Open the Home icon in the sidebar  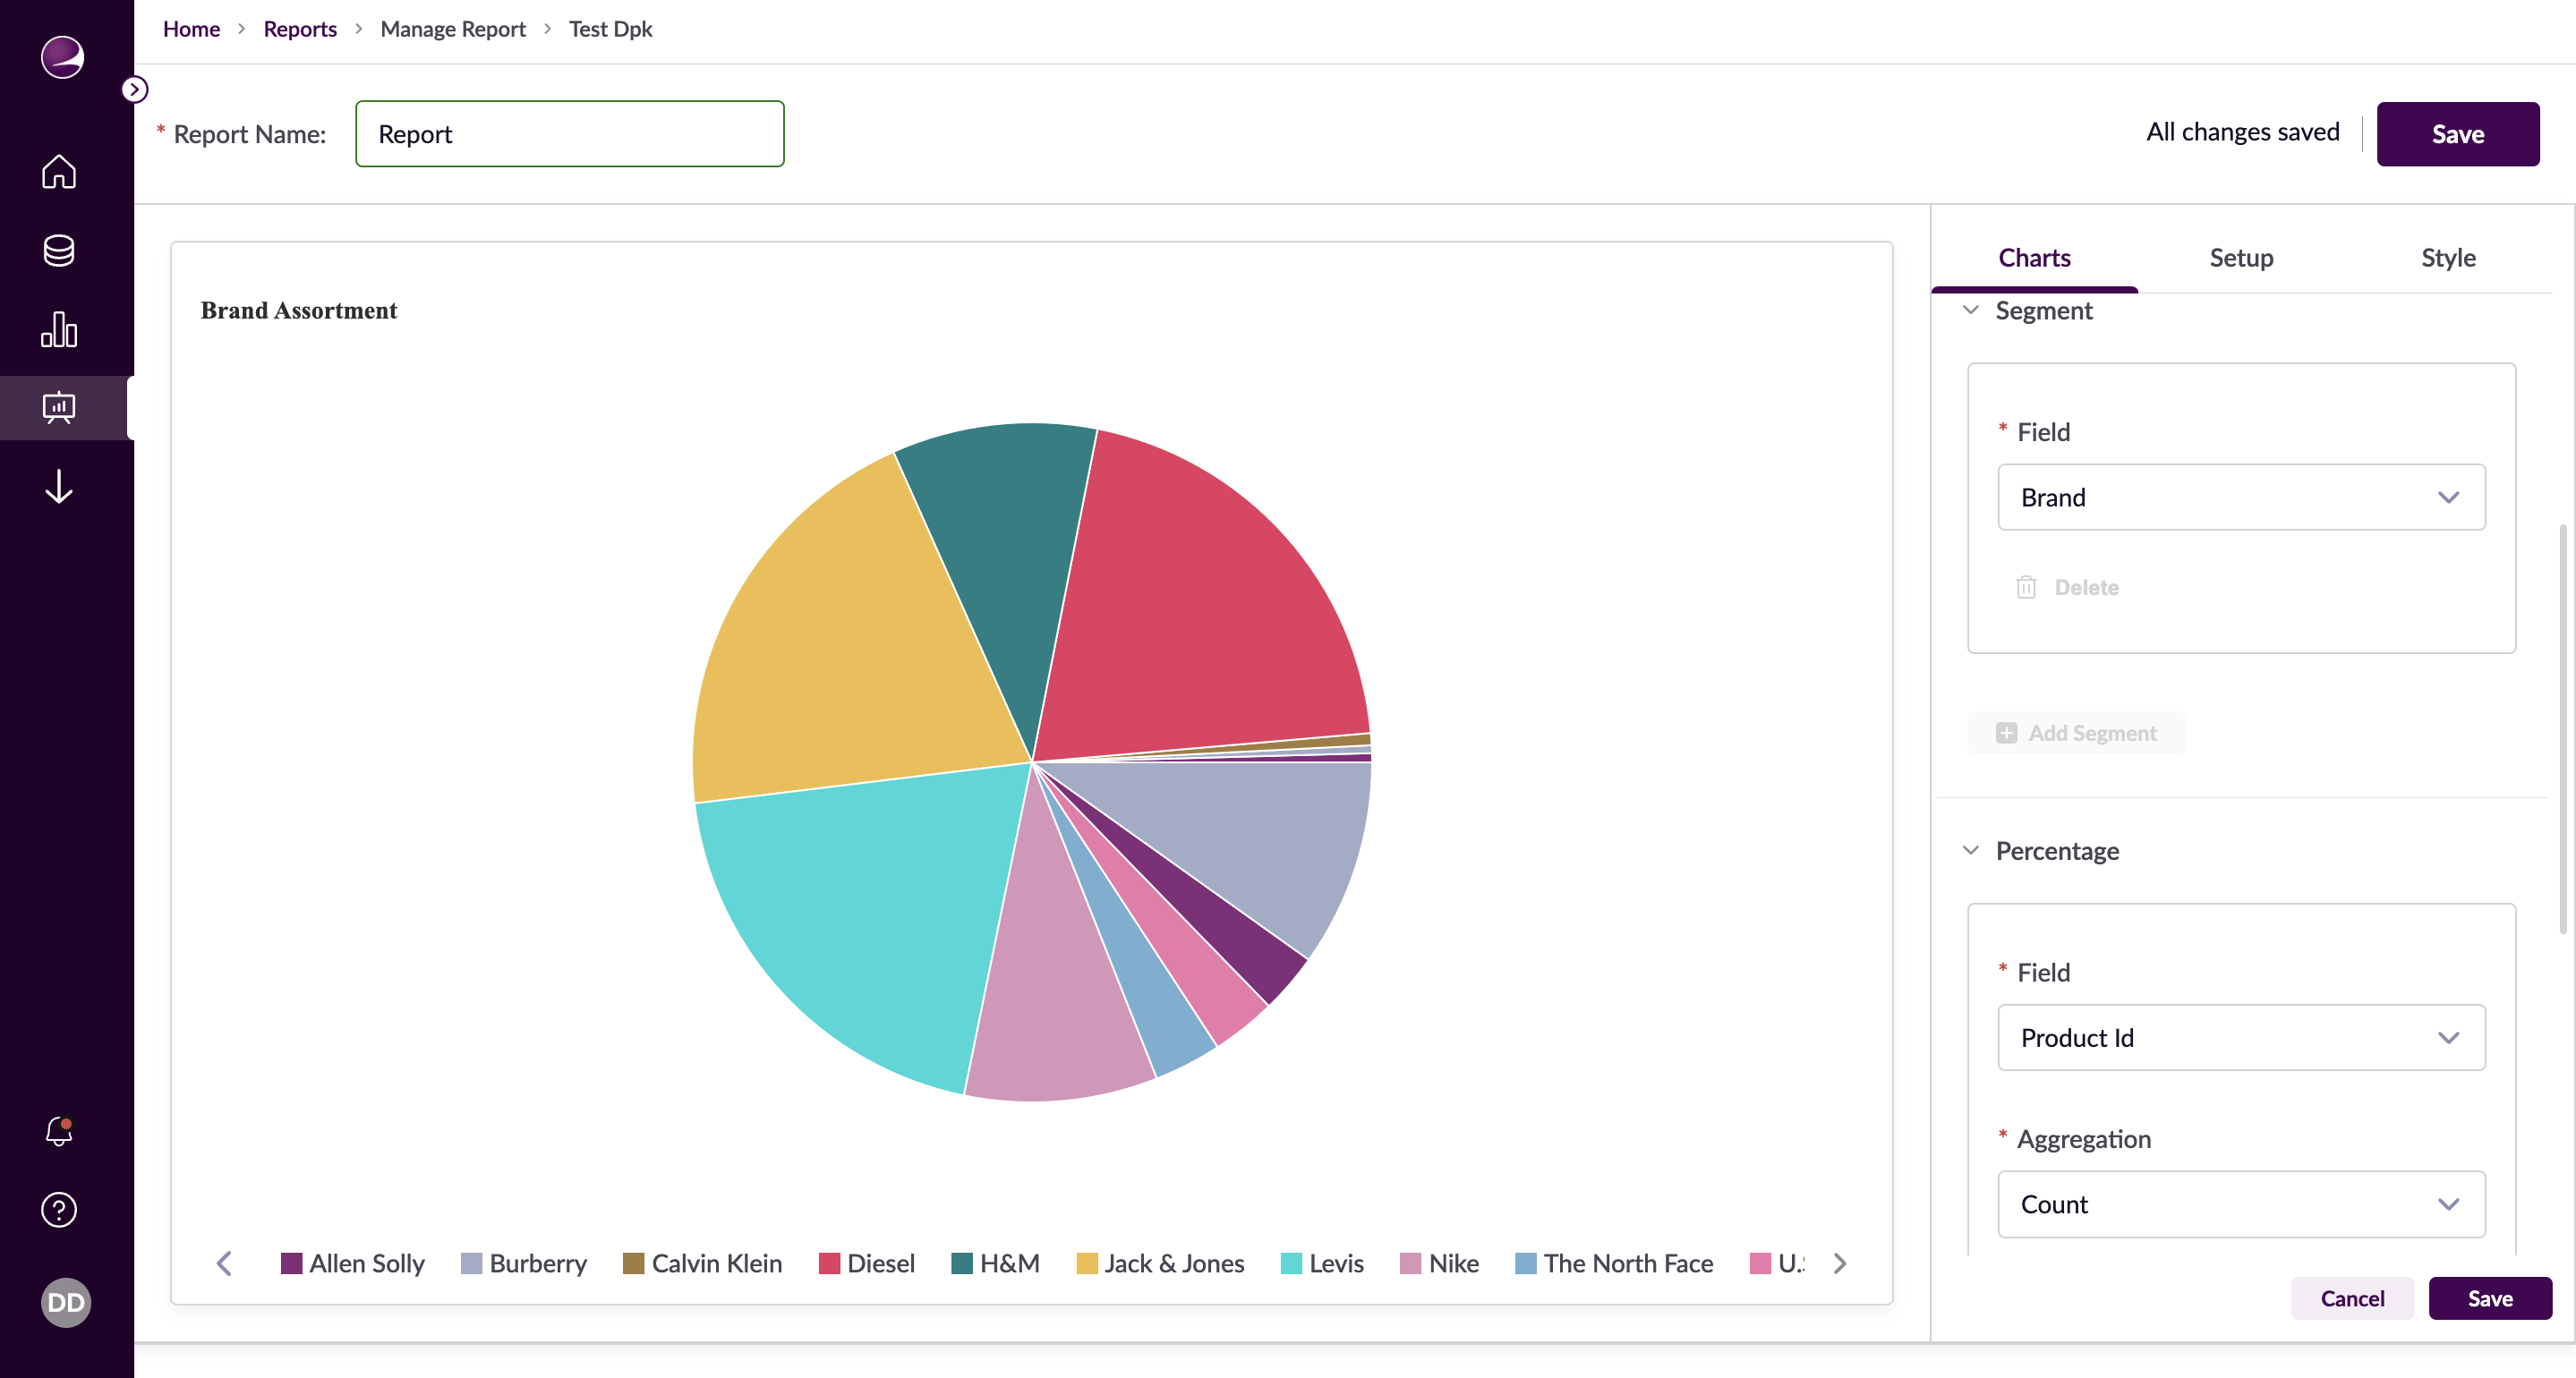(58, 172)
